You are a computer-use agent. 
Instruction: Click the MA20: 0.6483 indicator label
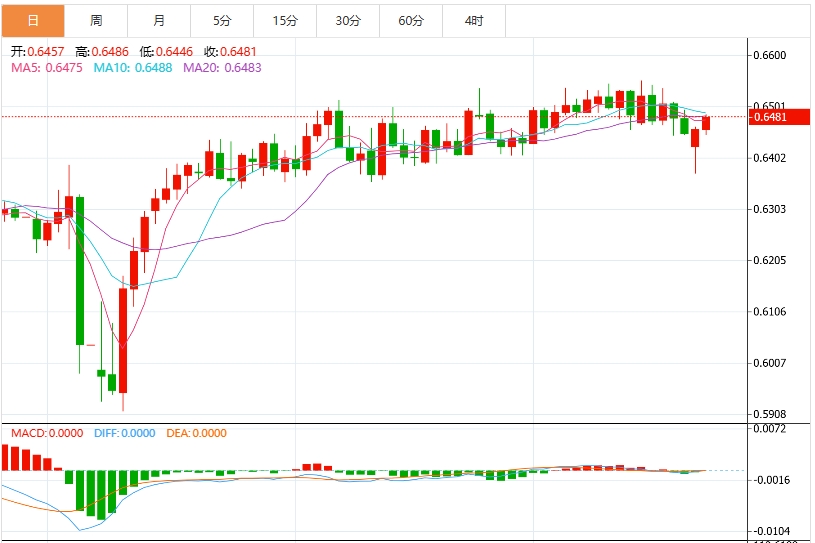[x=222, y=68]
